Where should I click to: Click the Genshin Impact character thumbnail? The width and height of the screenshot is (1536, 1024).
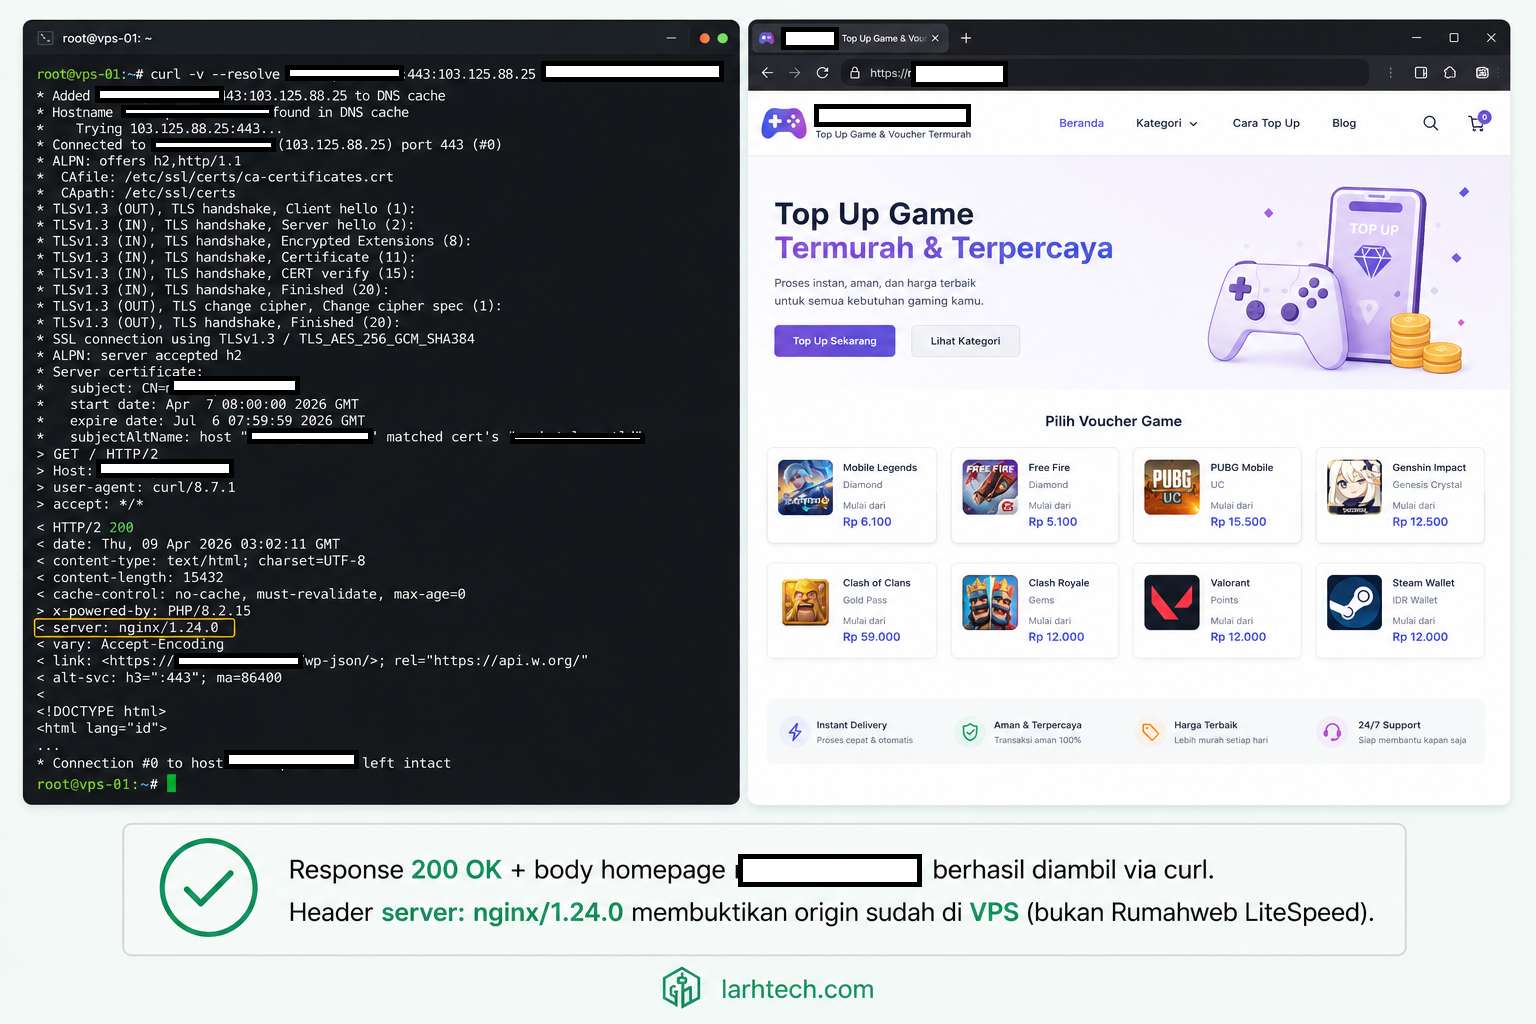click(1354, 487)
